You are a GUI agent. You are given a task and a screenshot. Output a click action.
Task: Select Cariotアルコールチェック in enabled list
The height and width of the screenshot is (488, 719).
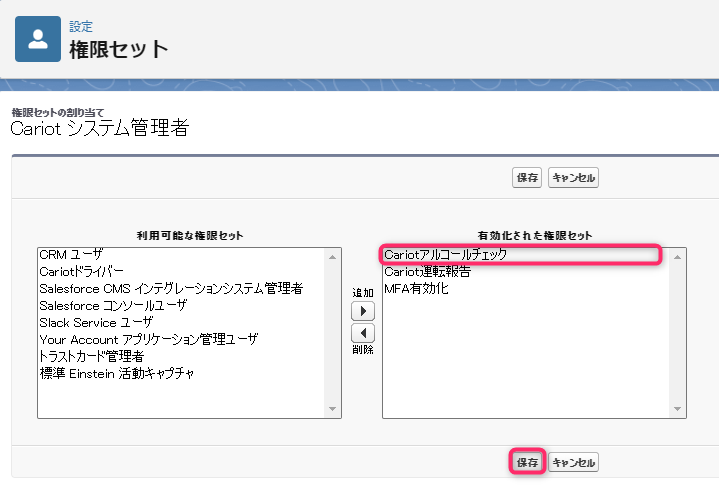pyautogui.click(x=526, y=255)
